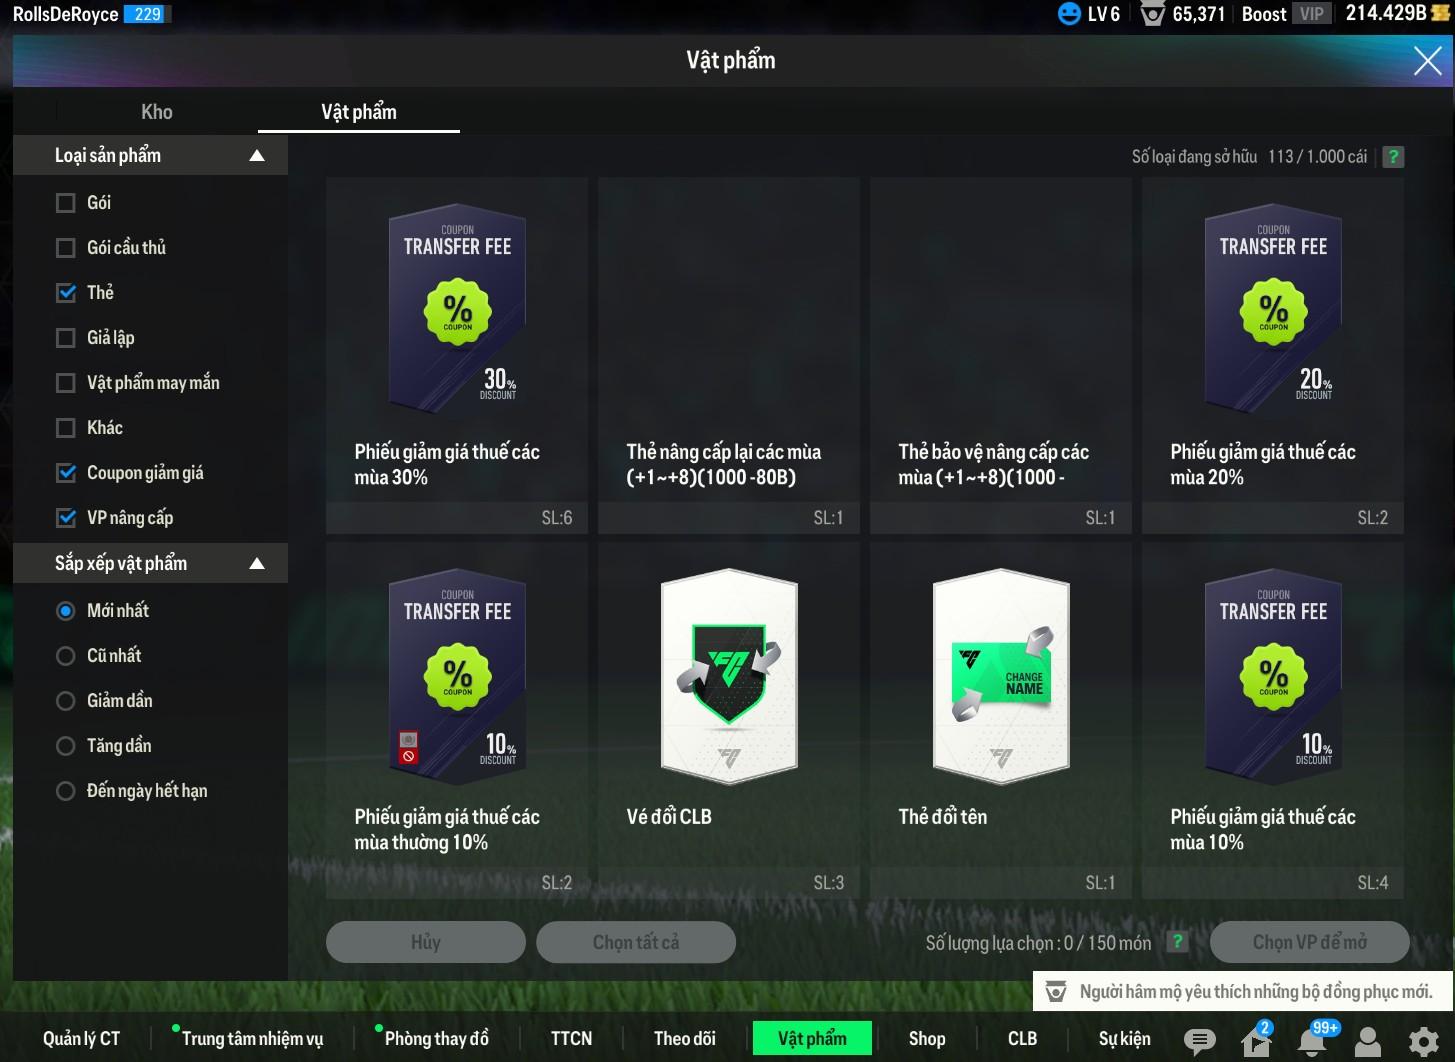Click the green help icon near owned count
This screenshot has width=1455, height=1062.
pos(1392,157)
